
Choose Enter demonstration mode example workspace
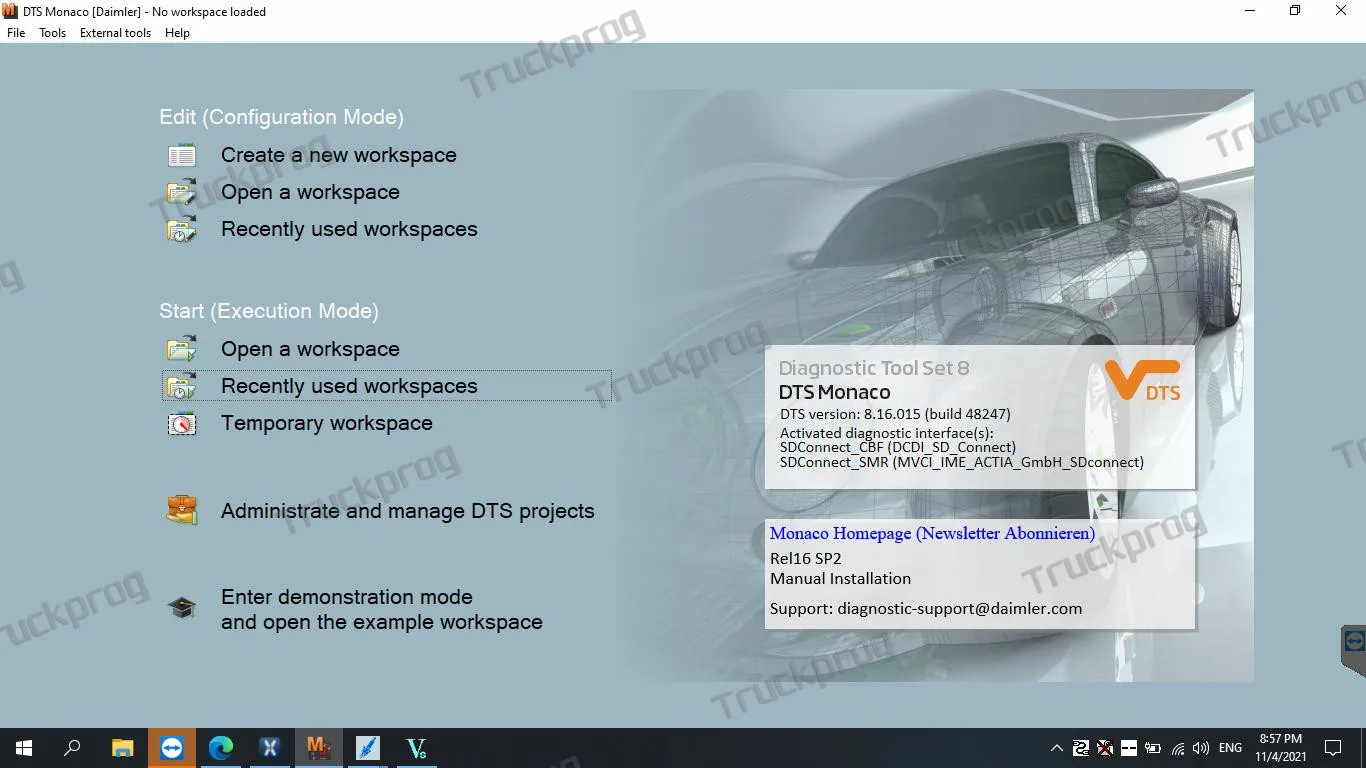(x=382, y=609)
